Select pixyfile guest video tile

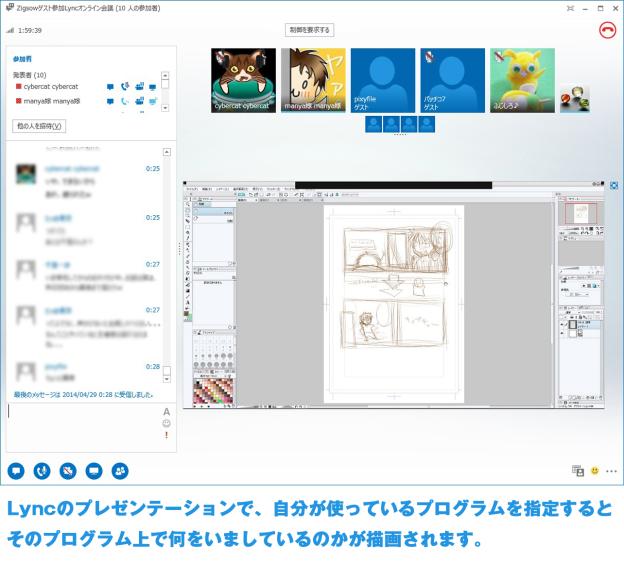coord(383,80)
